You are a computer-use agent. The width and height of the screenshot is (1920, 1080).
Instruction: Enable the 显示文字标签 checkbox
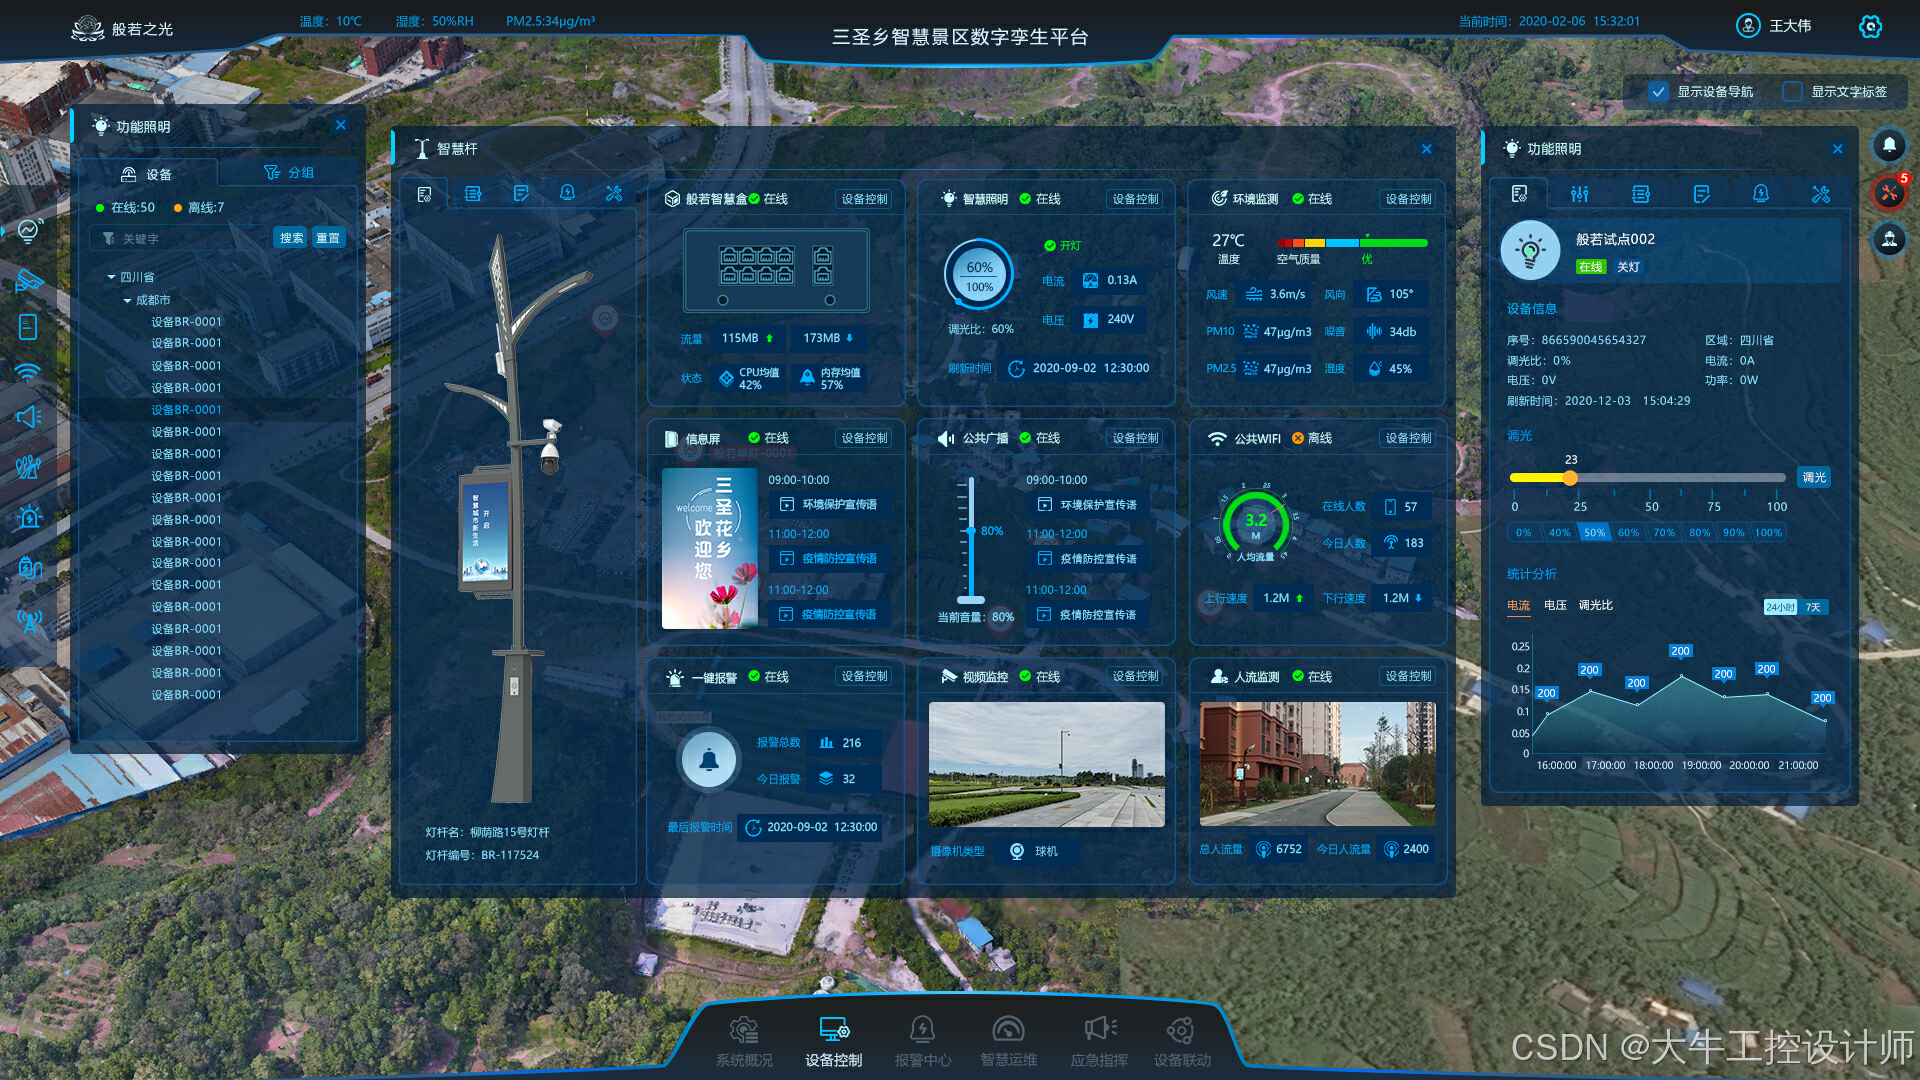pyautogui.click(x=1793, y=92)
